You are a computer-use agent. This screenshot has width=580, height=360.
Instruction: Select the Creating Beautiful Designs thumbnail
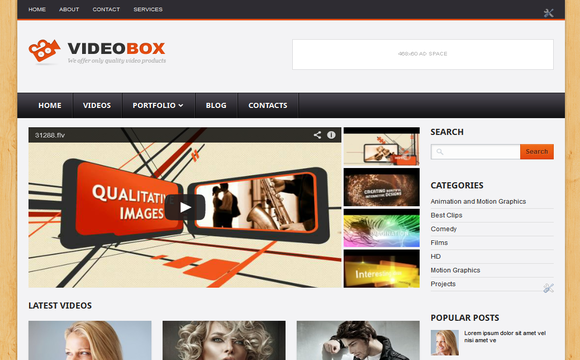381,187
